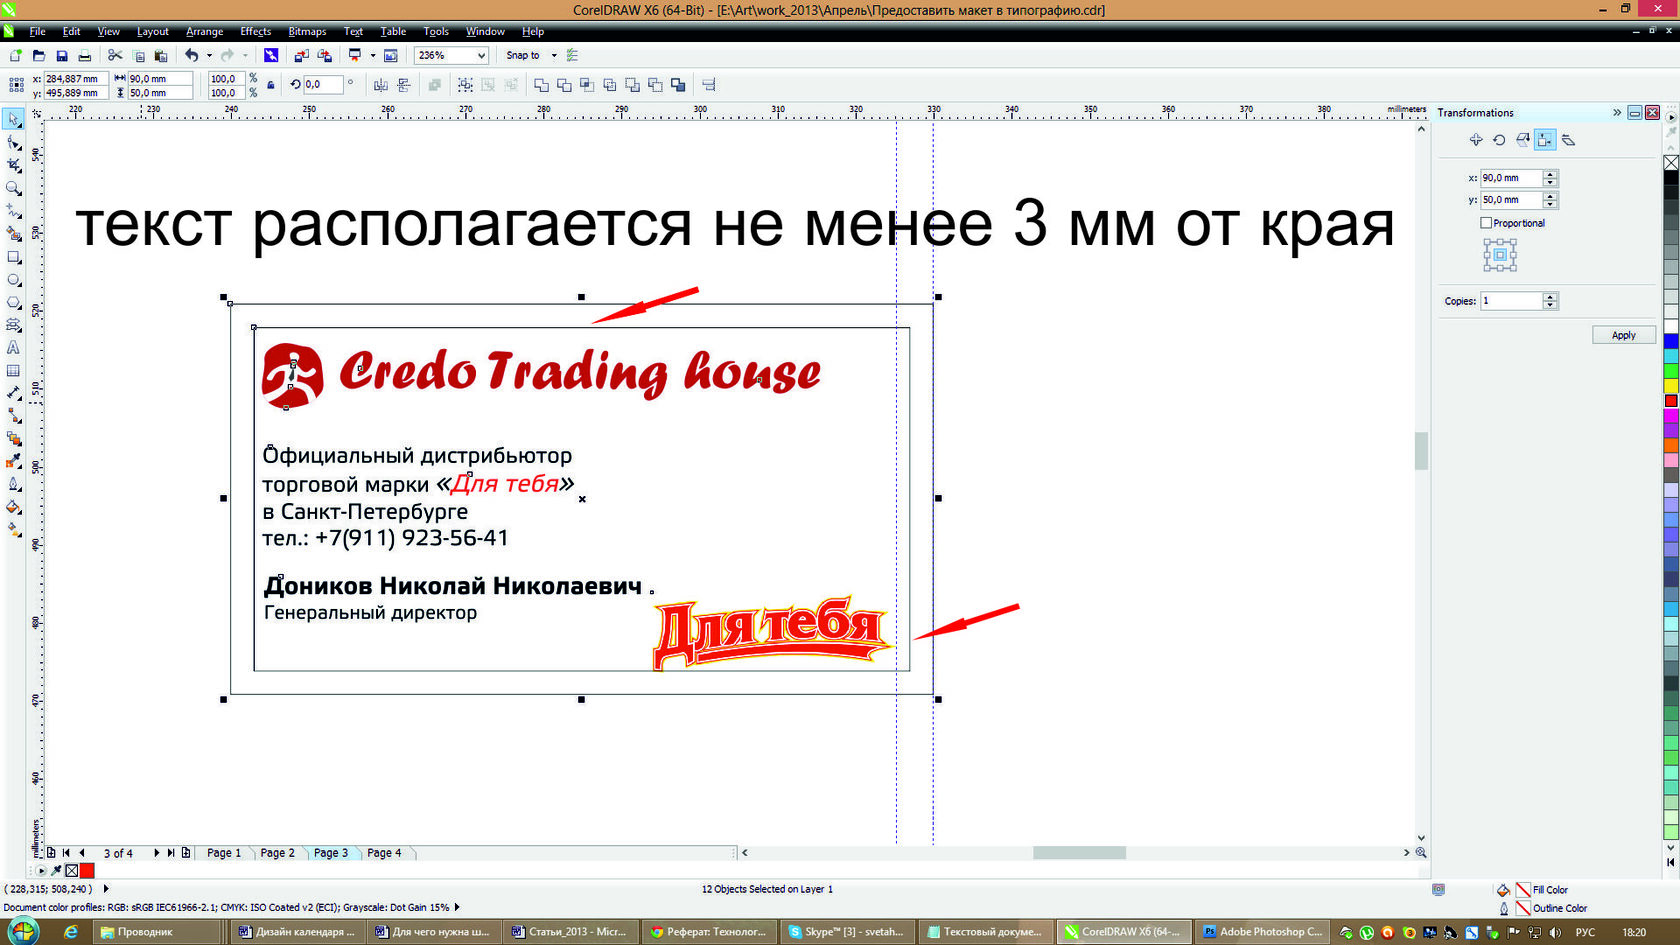The image size is (1680, 945).
Task: Select the Polygon tool
Action: coord(14,303)
